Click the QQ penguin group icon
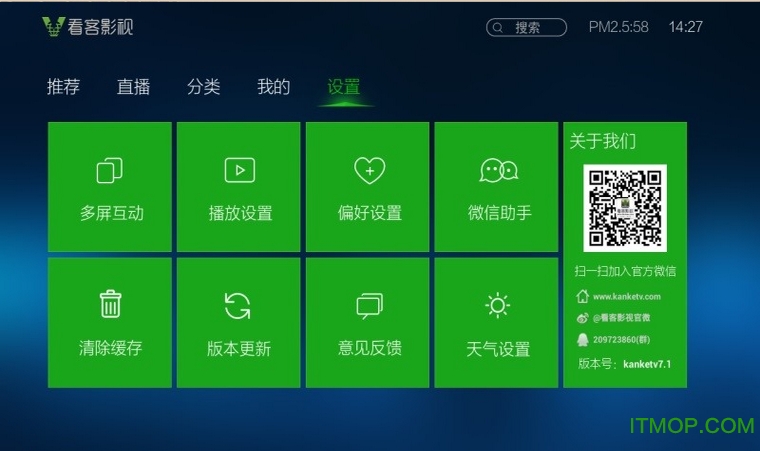This screenshot has height=451, width=760. click(x=582, y=340)
